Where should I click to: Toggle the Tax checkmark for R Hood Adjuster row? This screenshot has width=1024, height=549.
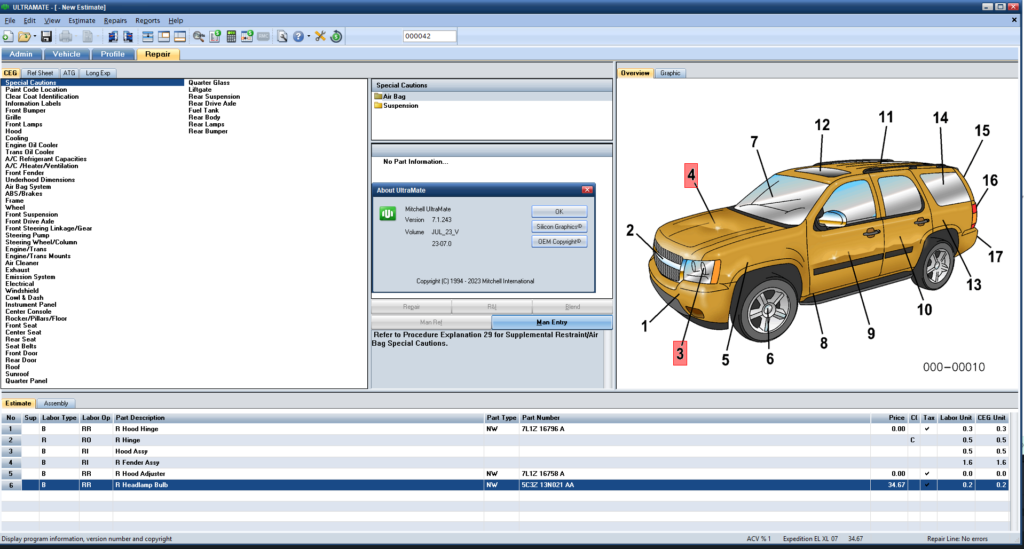point(927,474)
